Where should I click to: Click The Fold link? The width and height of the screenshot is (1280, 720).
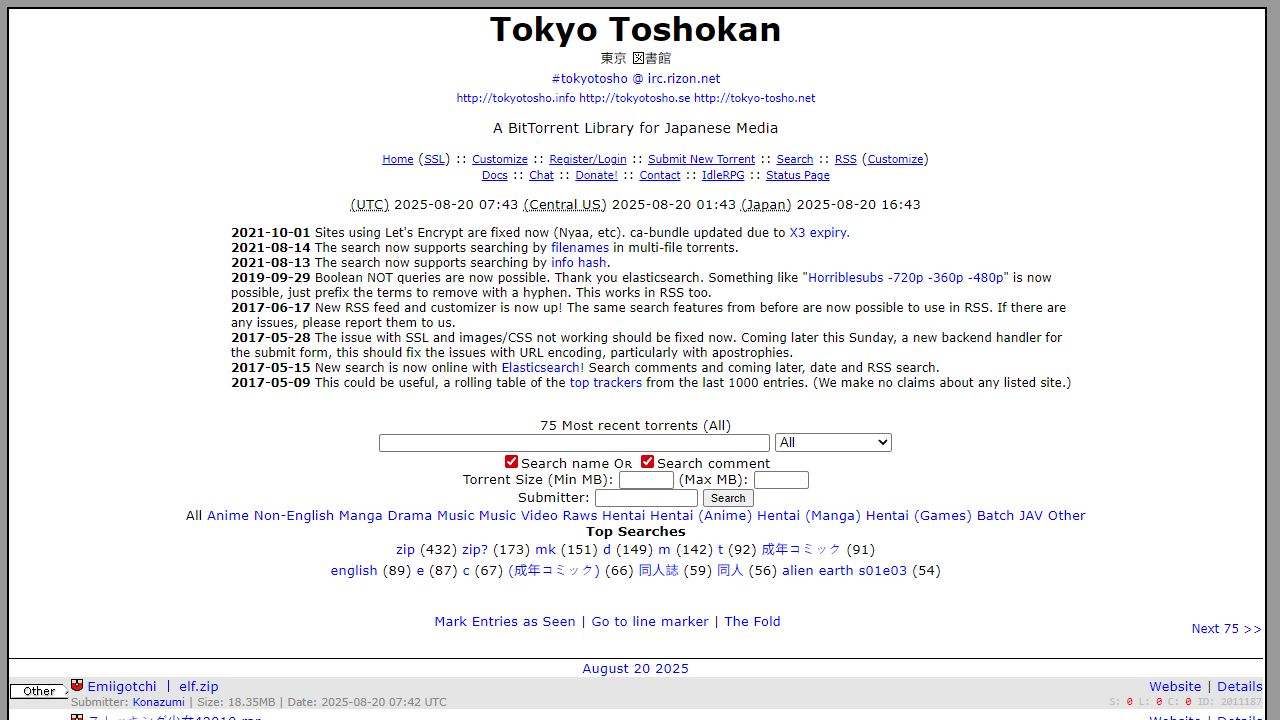coord(752,622)
